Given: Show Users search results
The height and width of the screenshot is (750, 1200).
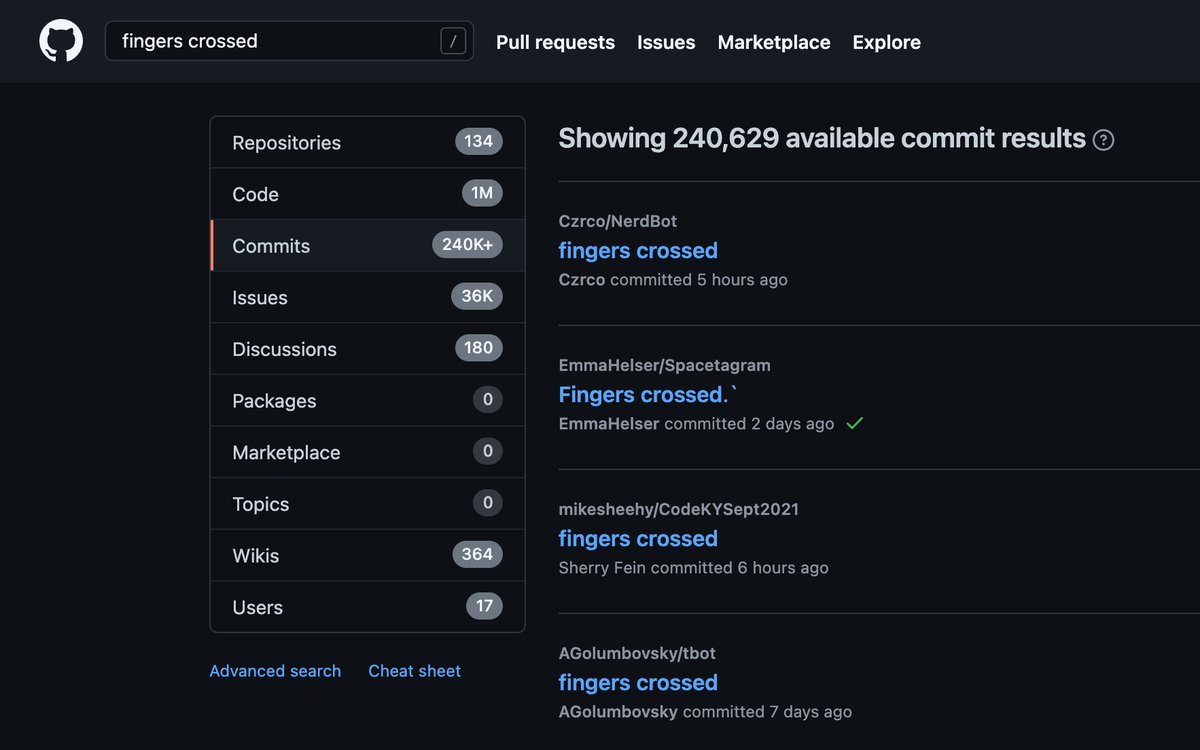Looking at the screenshot, I should pyautogui.click(x=367, y=607).
